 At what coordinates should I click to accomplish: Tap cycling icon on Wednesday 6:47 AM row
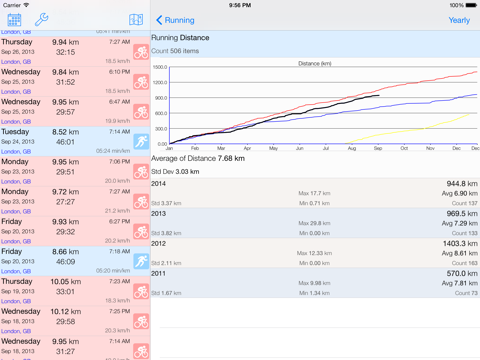(141, 112)
